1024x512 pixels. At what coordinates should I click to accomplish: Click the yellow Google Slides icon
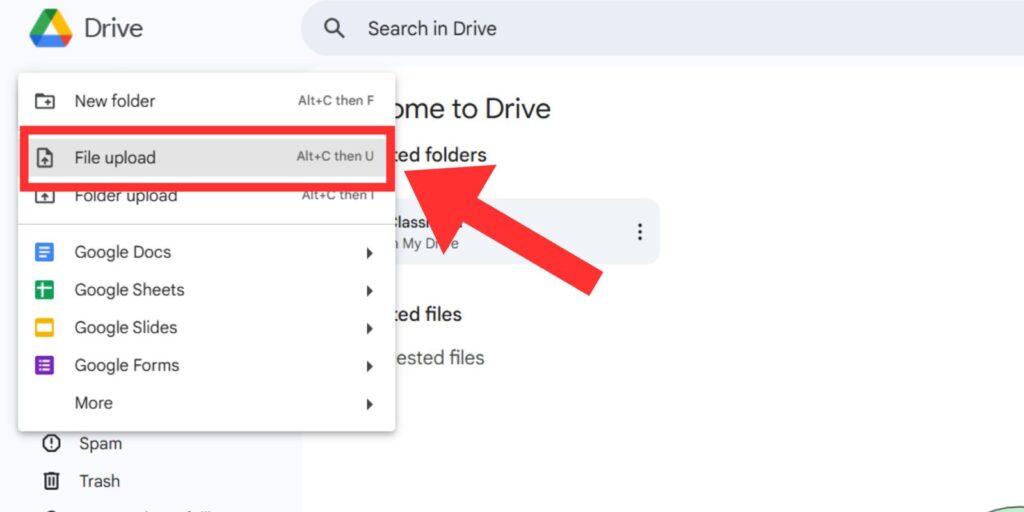[44, 328]
